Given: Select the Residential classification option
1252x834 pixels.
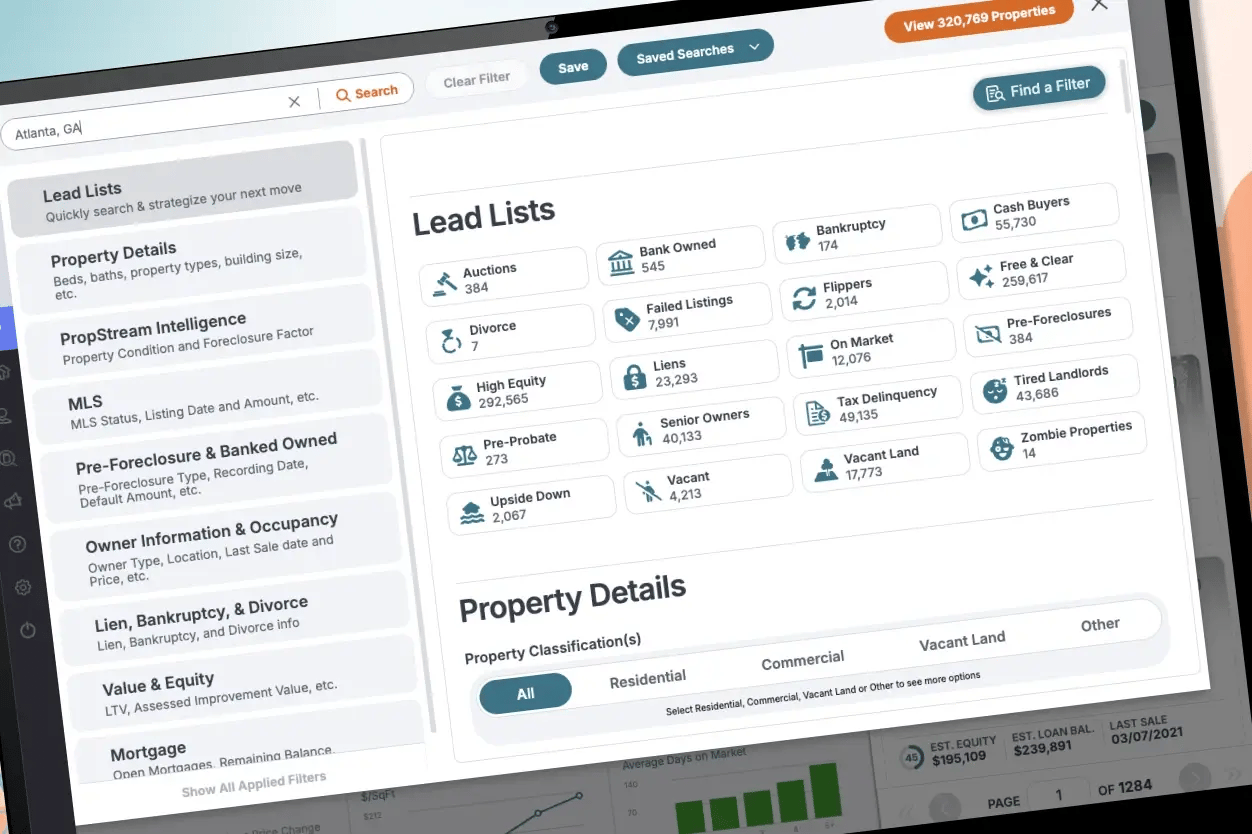Looking at the screenshot, I should click(647, 678).
